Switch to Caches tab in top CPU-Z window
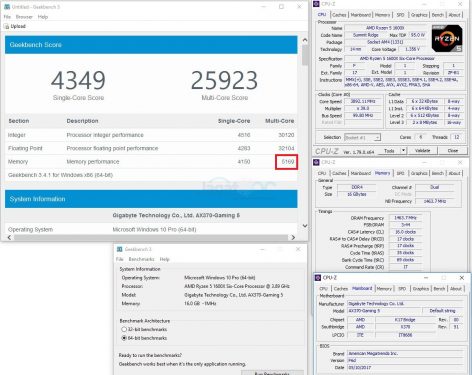The height and width of the screenshot is (375, 472). click(x=339, y=15)
